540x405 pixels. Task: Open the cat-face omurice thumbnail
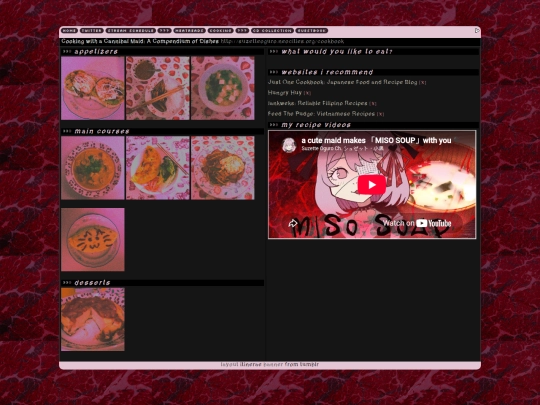tap(93, 239)
